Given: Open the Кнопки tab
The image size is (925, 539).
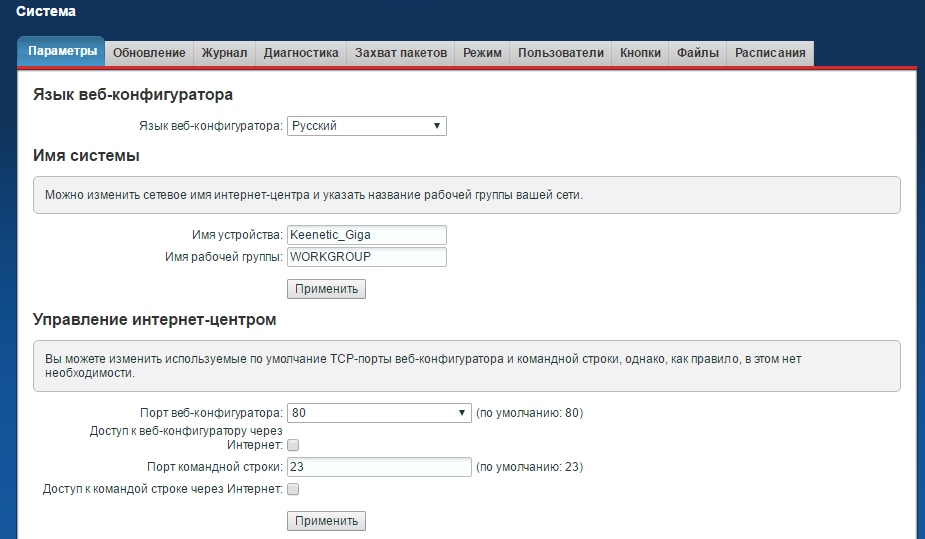Looking at the screenshot, I should point(640,53).
